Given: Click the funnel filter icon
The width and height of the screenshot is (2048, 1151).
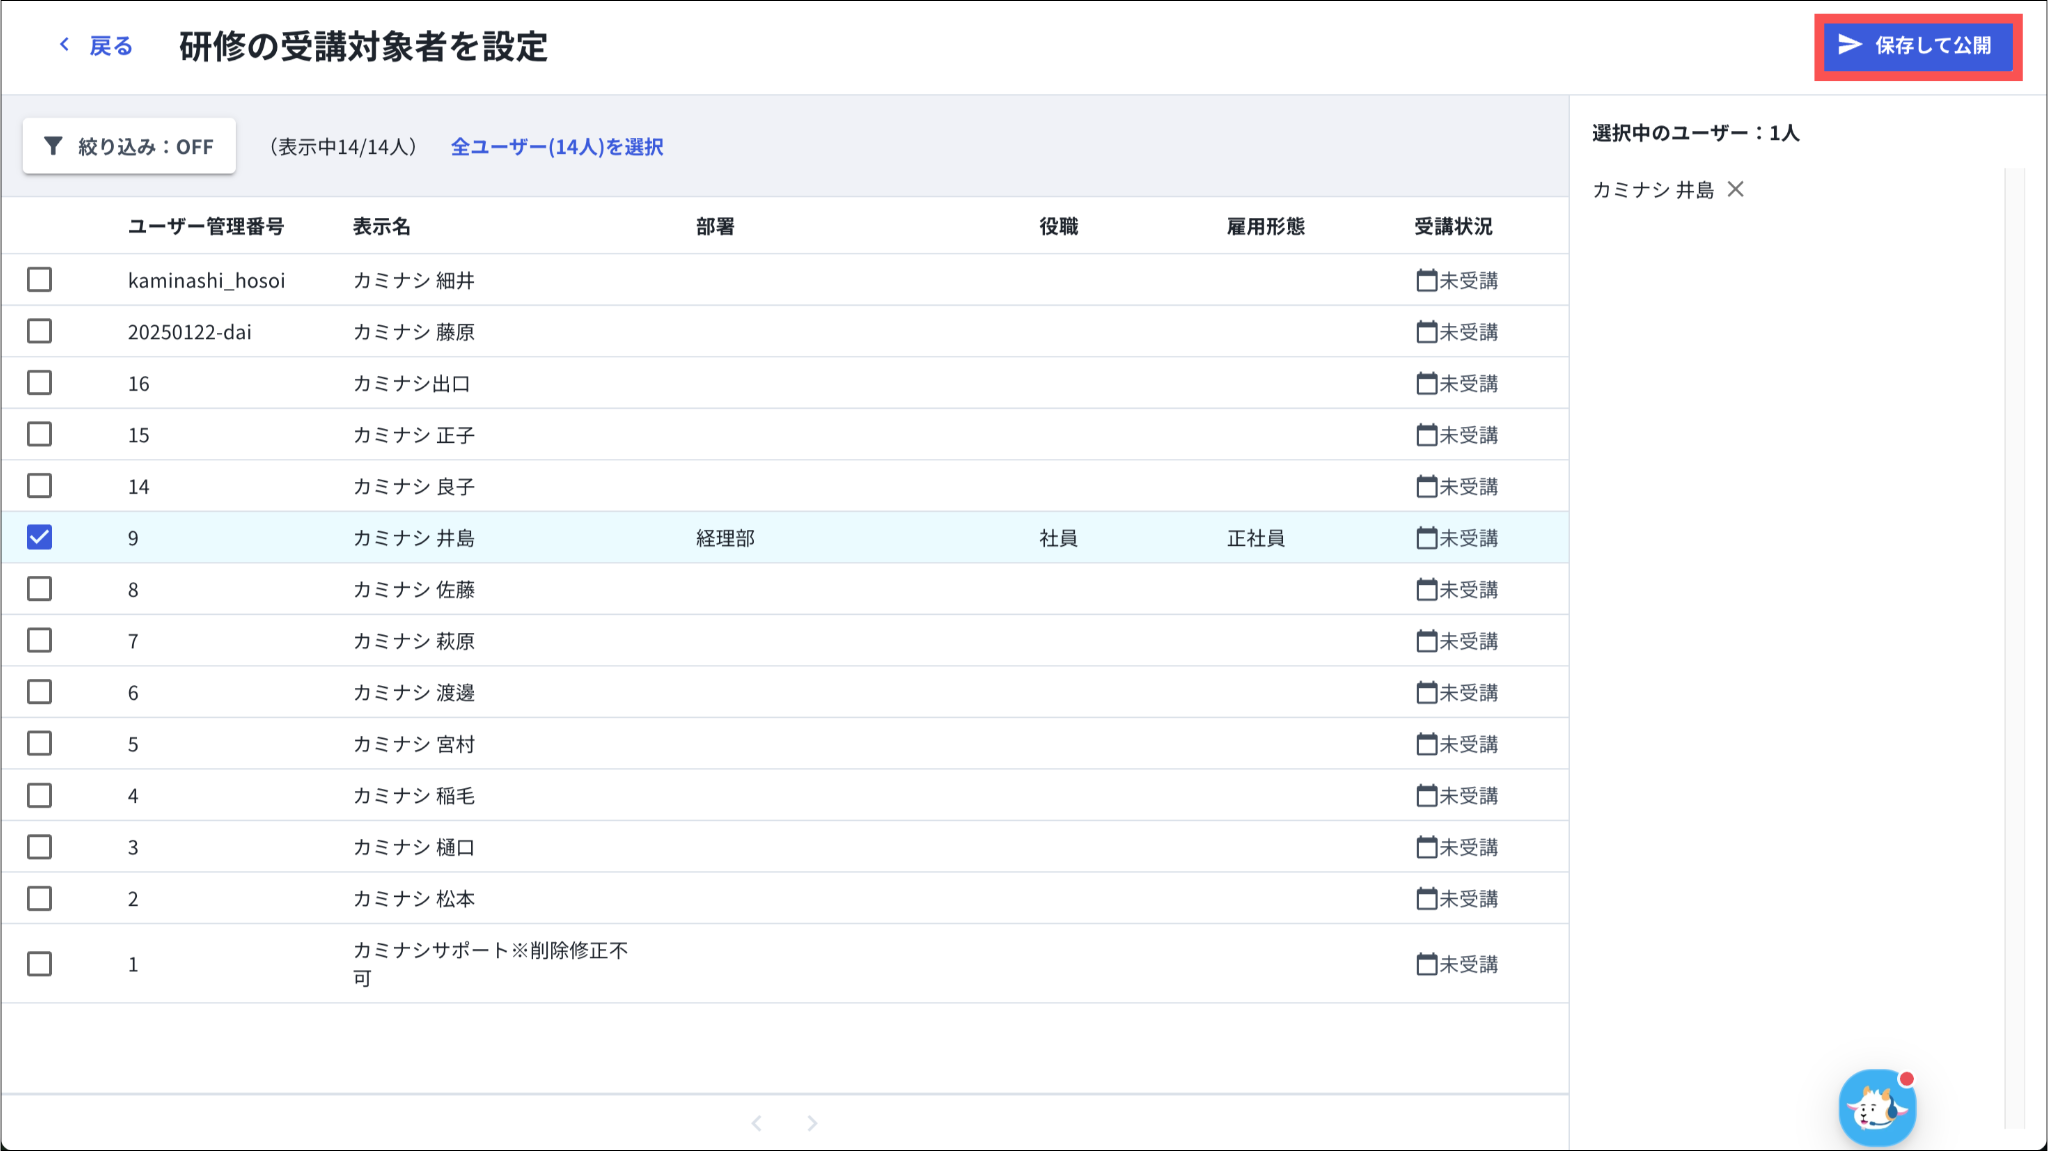Looking at the screenshot, I should (53, 146).
